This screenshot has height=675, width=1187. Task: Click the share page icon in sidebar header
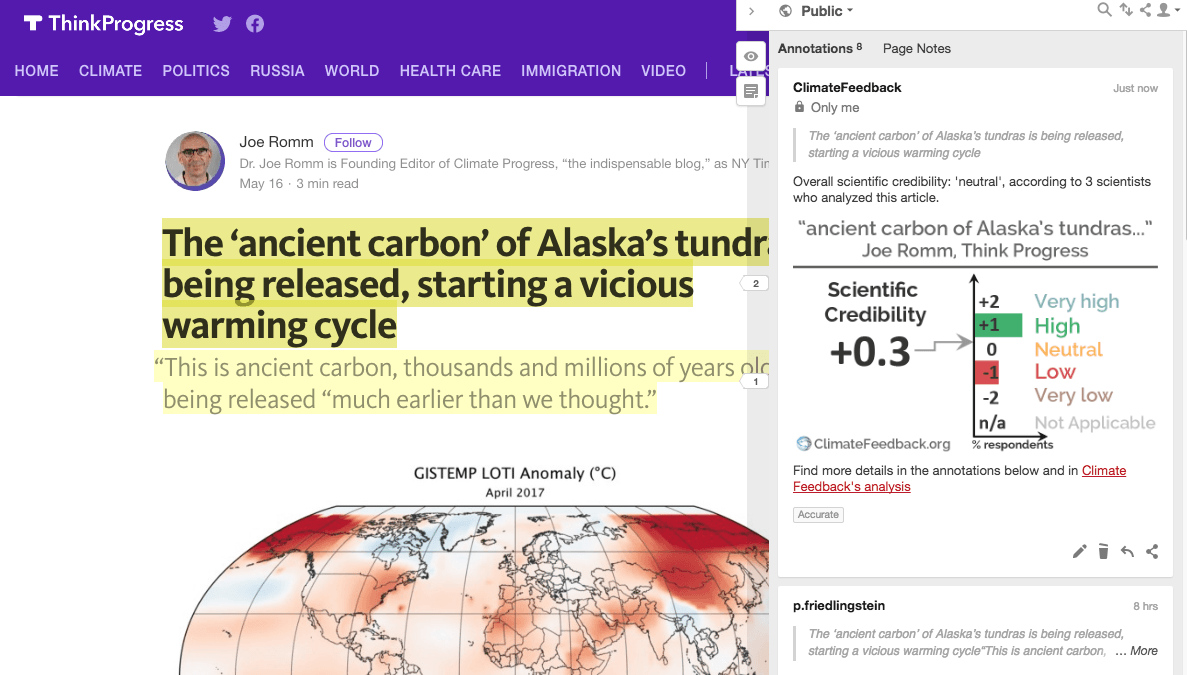tap(1145, 10)
